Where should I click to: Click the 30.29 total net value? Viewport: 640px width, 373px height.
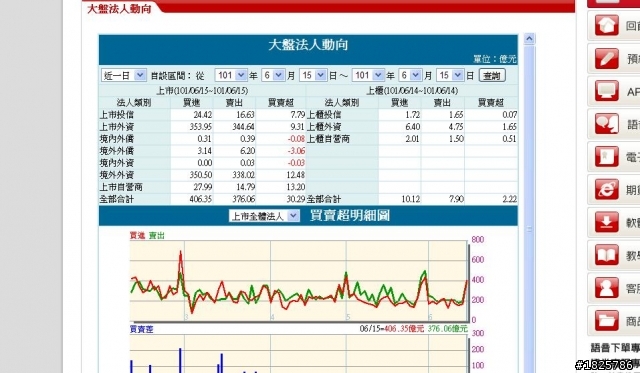coord(296,199)
